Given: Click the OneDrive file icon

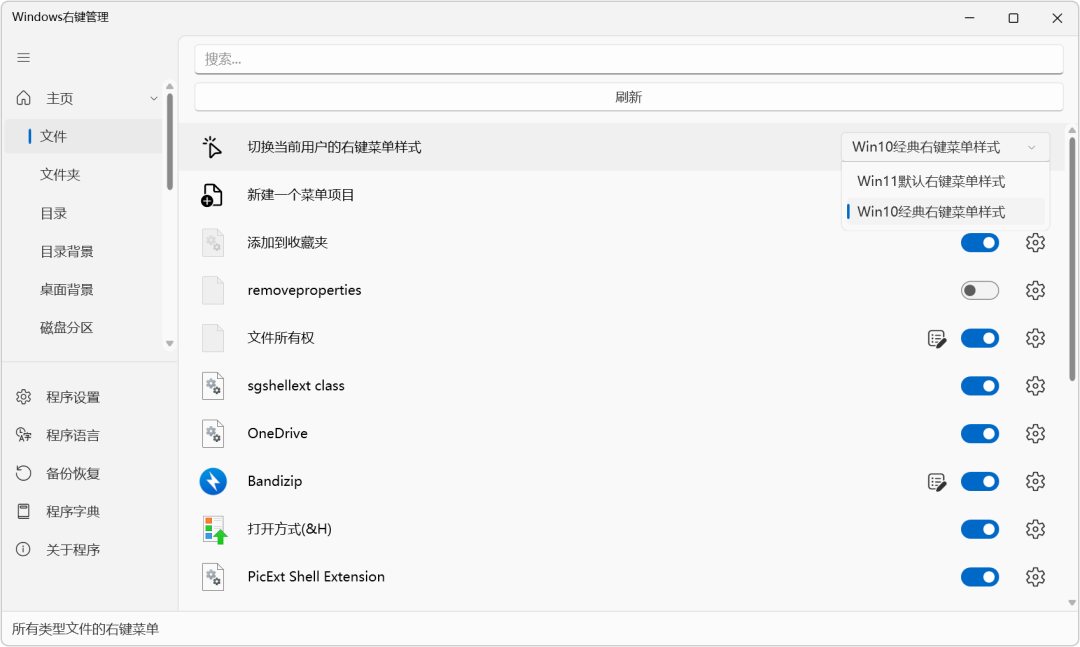Looking at the screenshot, I should [x=213, y=433].
